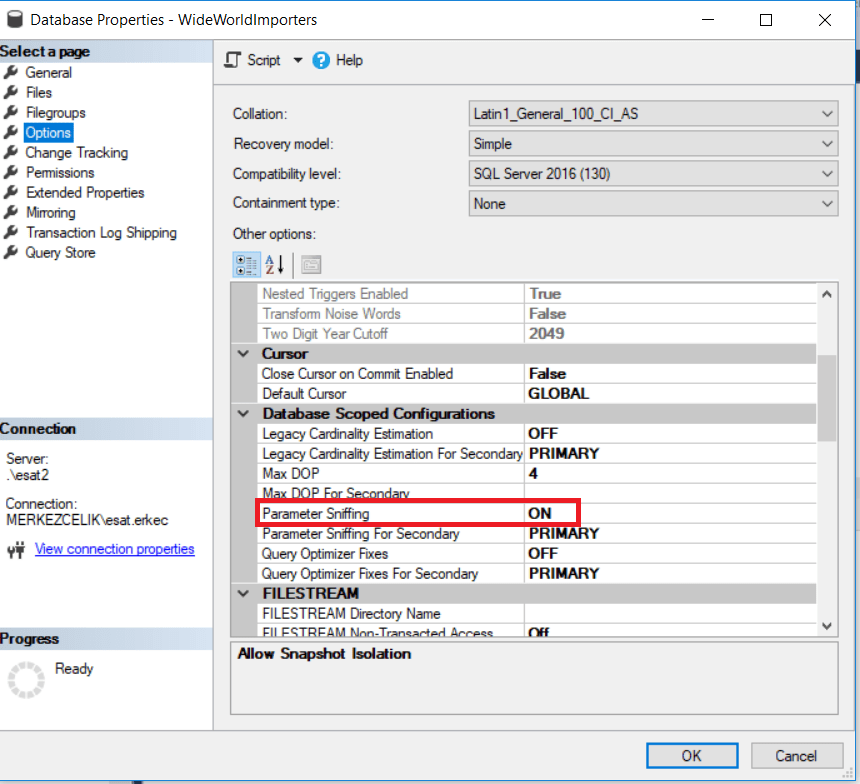Open the Transaction Log Shipping page
Screen dimensions: 860x784
pos(101,233)
